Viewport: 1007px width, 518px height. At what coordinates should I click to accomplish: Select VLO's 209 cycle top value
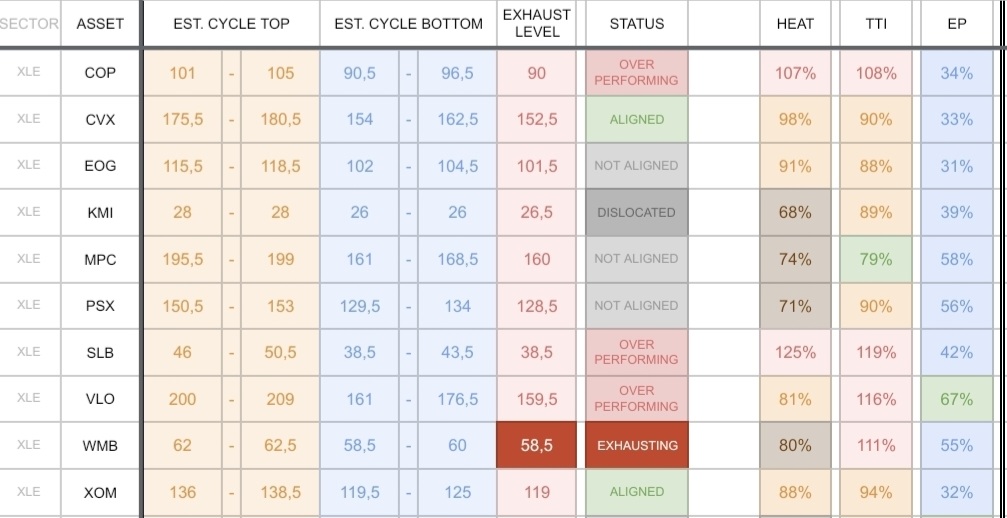[280, 399]
